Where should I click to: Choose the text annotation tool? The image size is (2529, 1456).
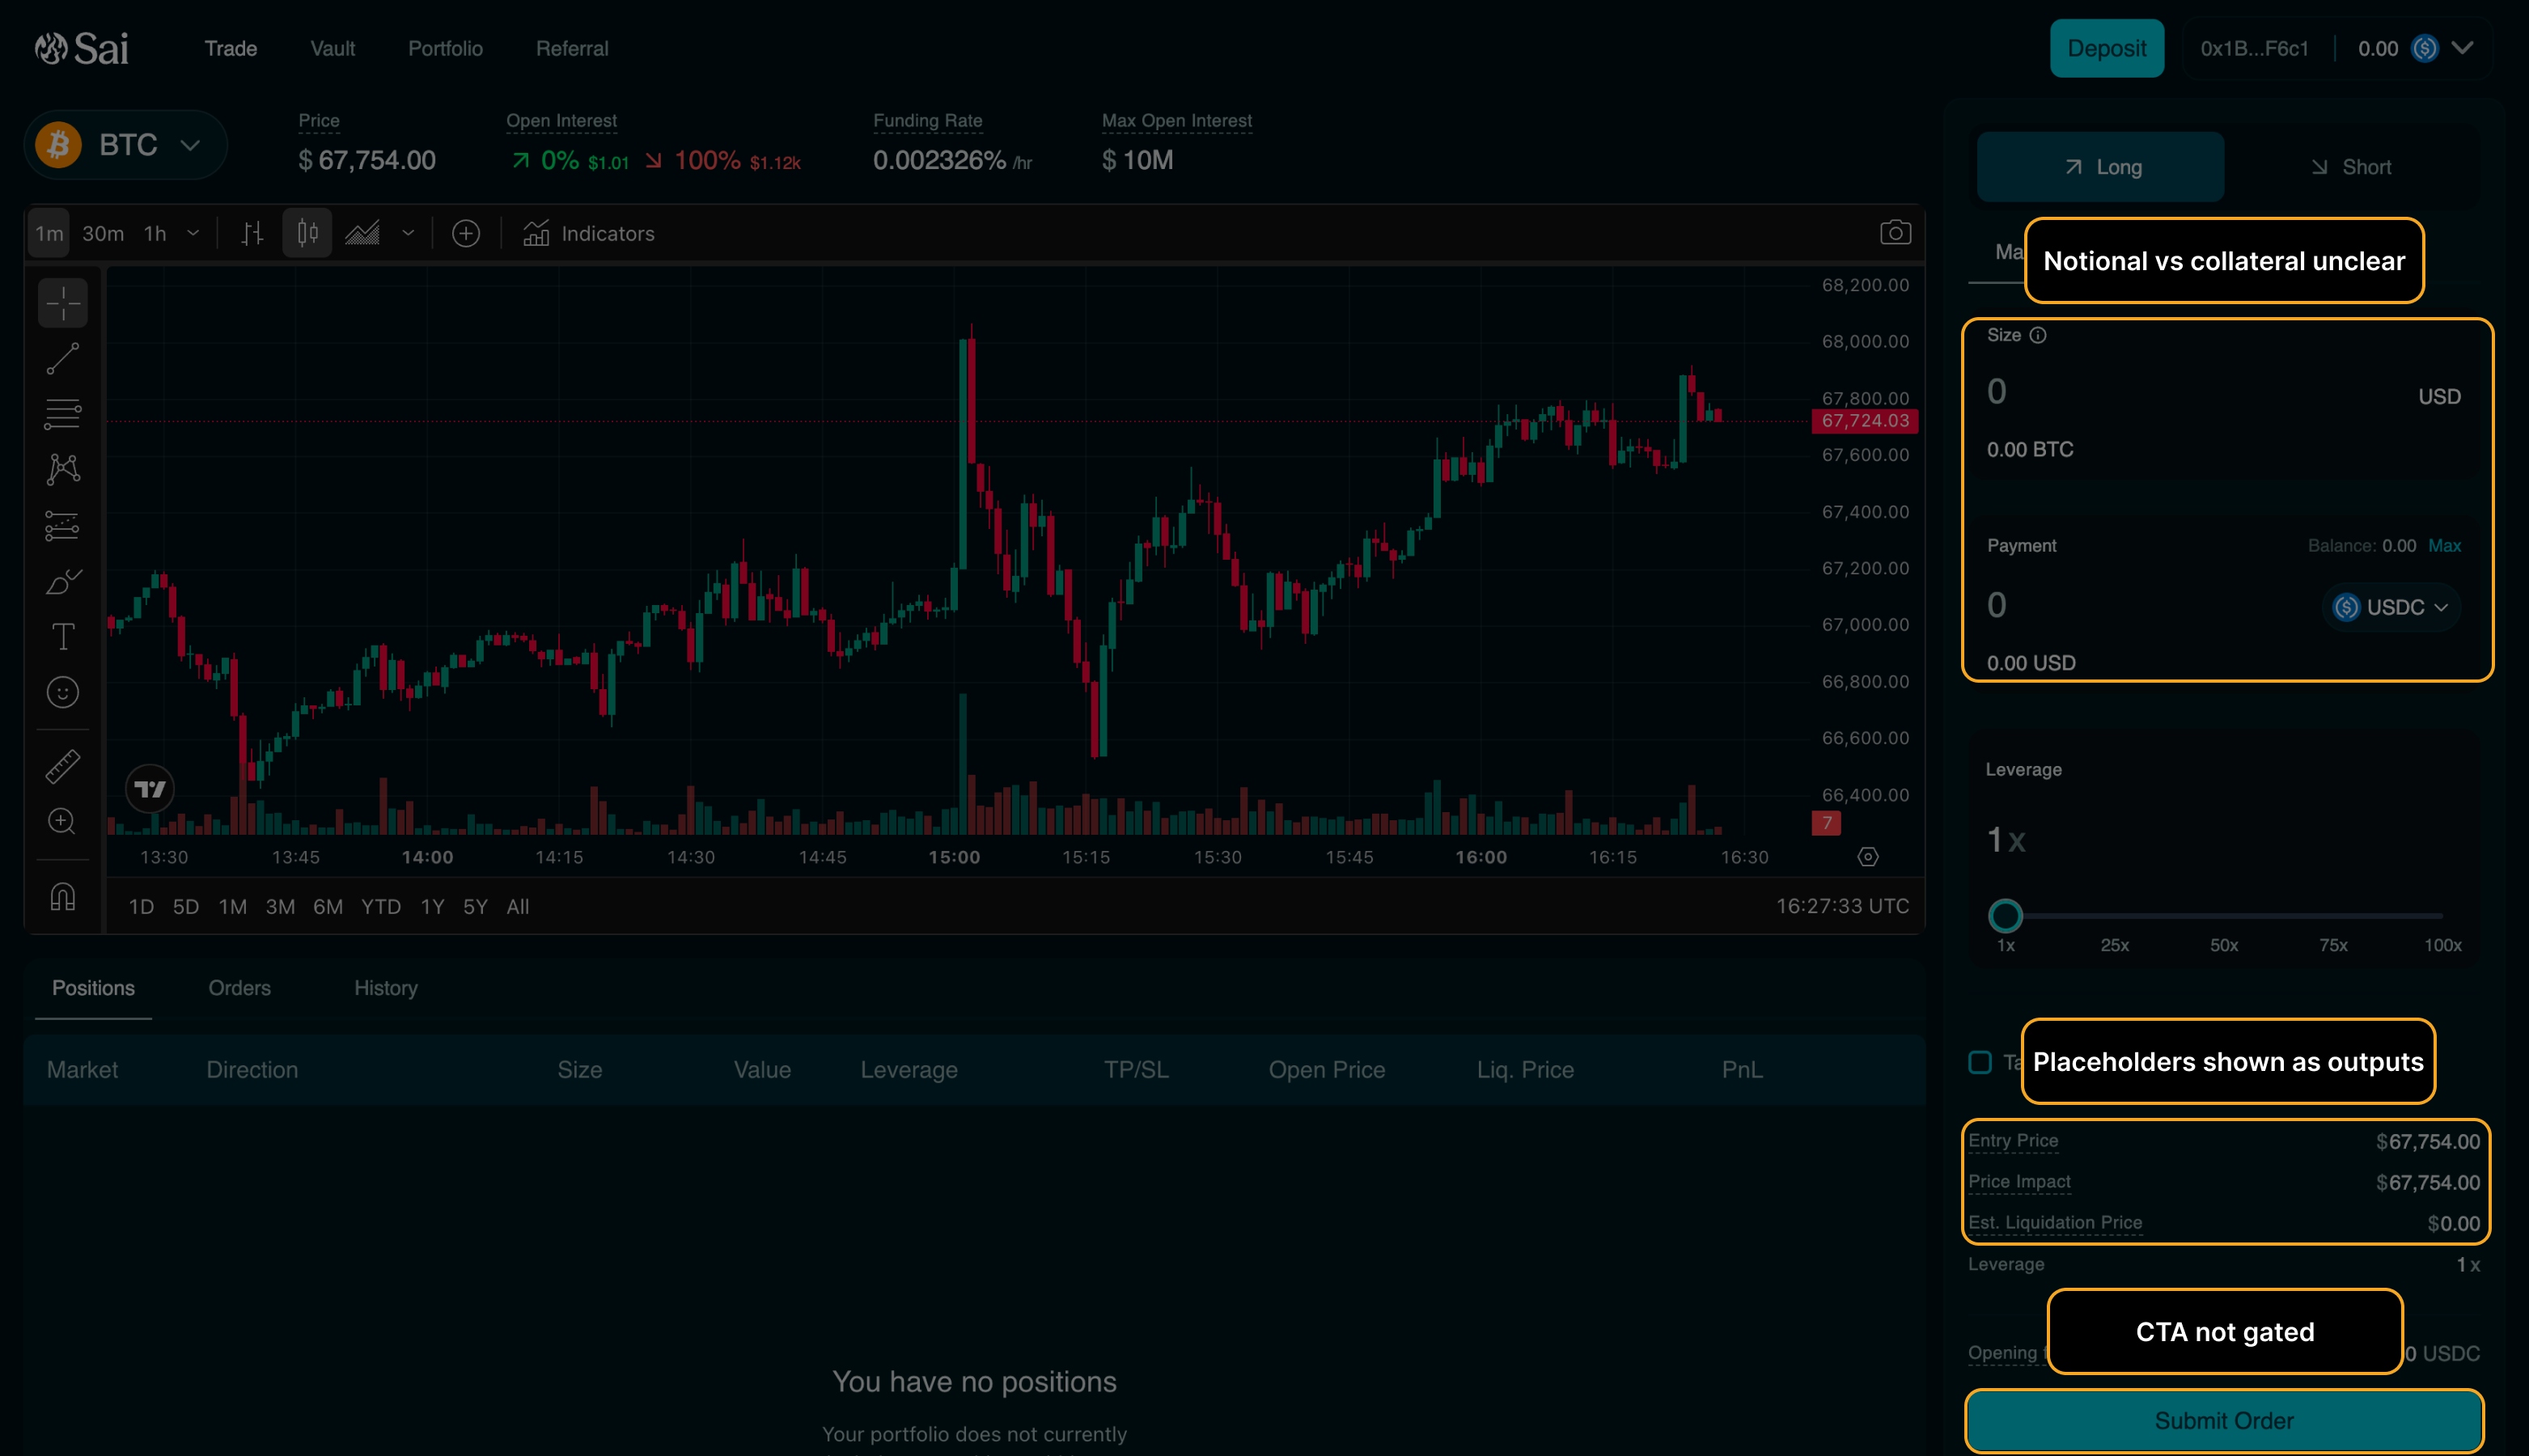[62, 637]
